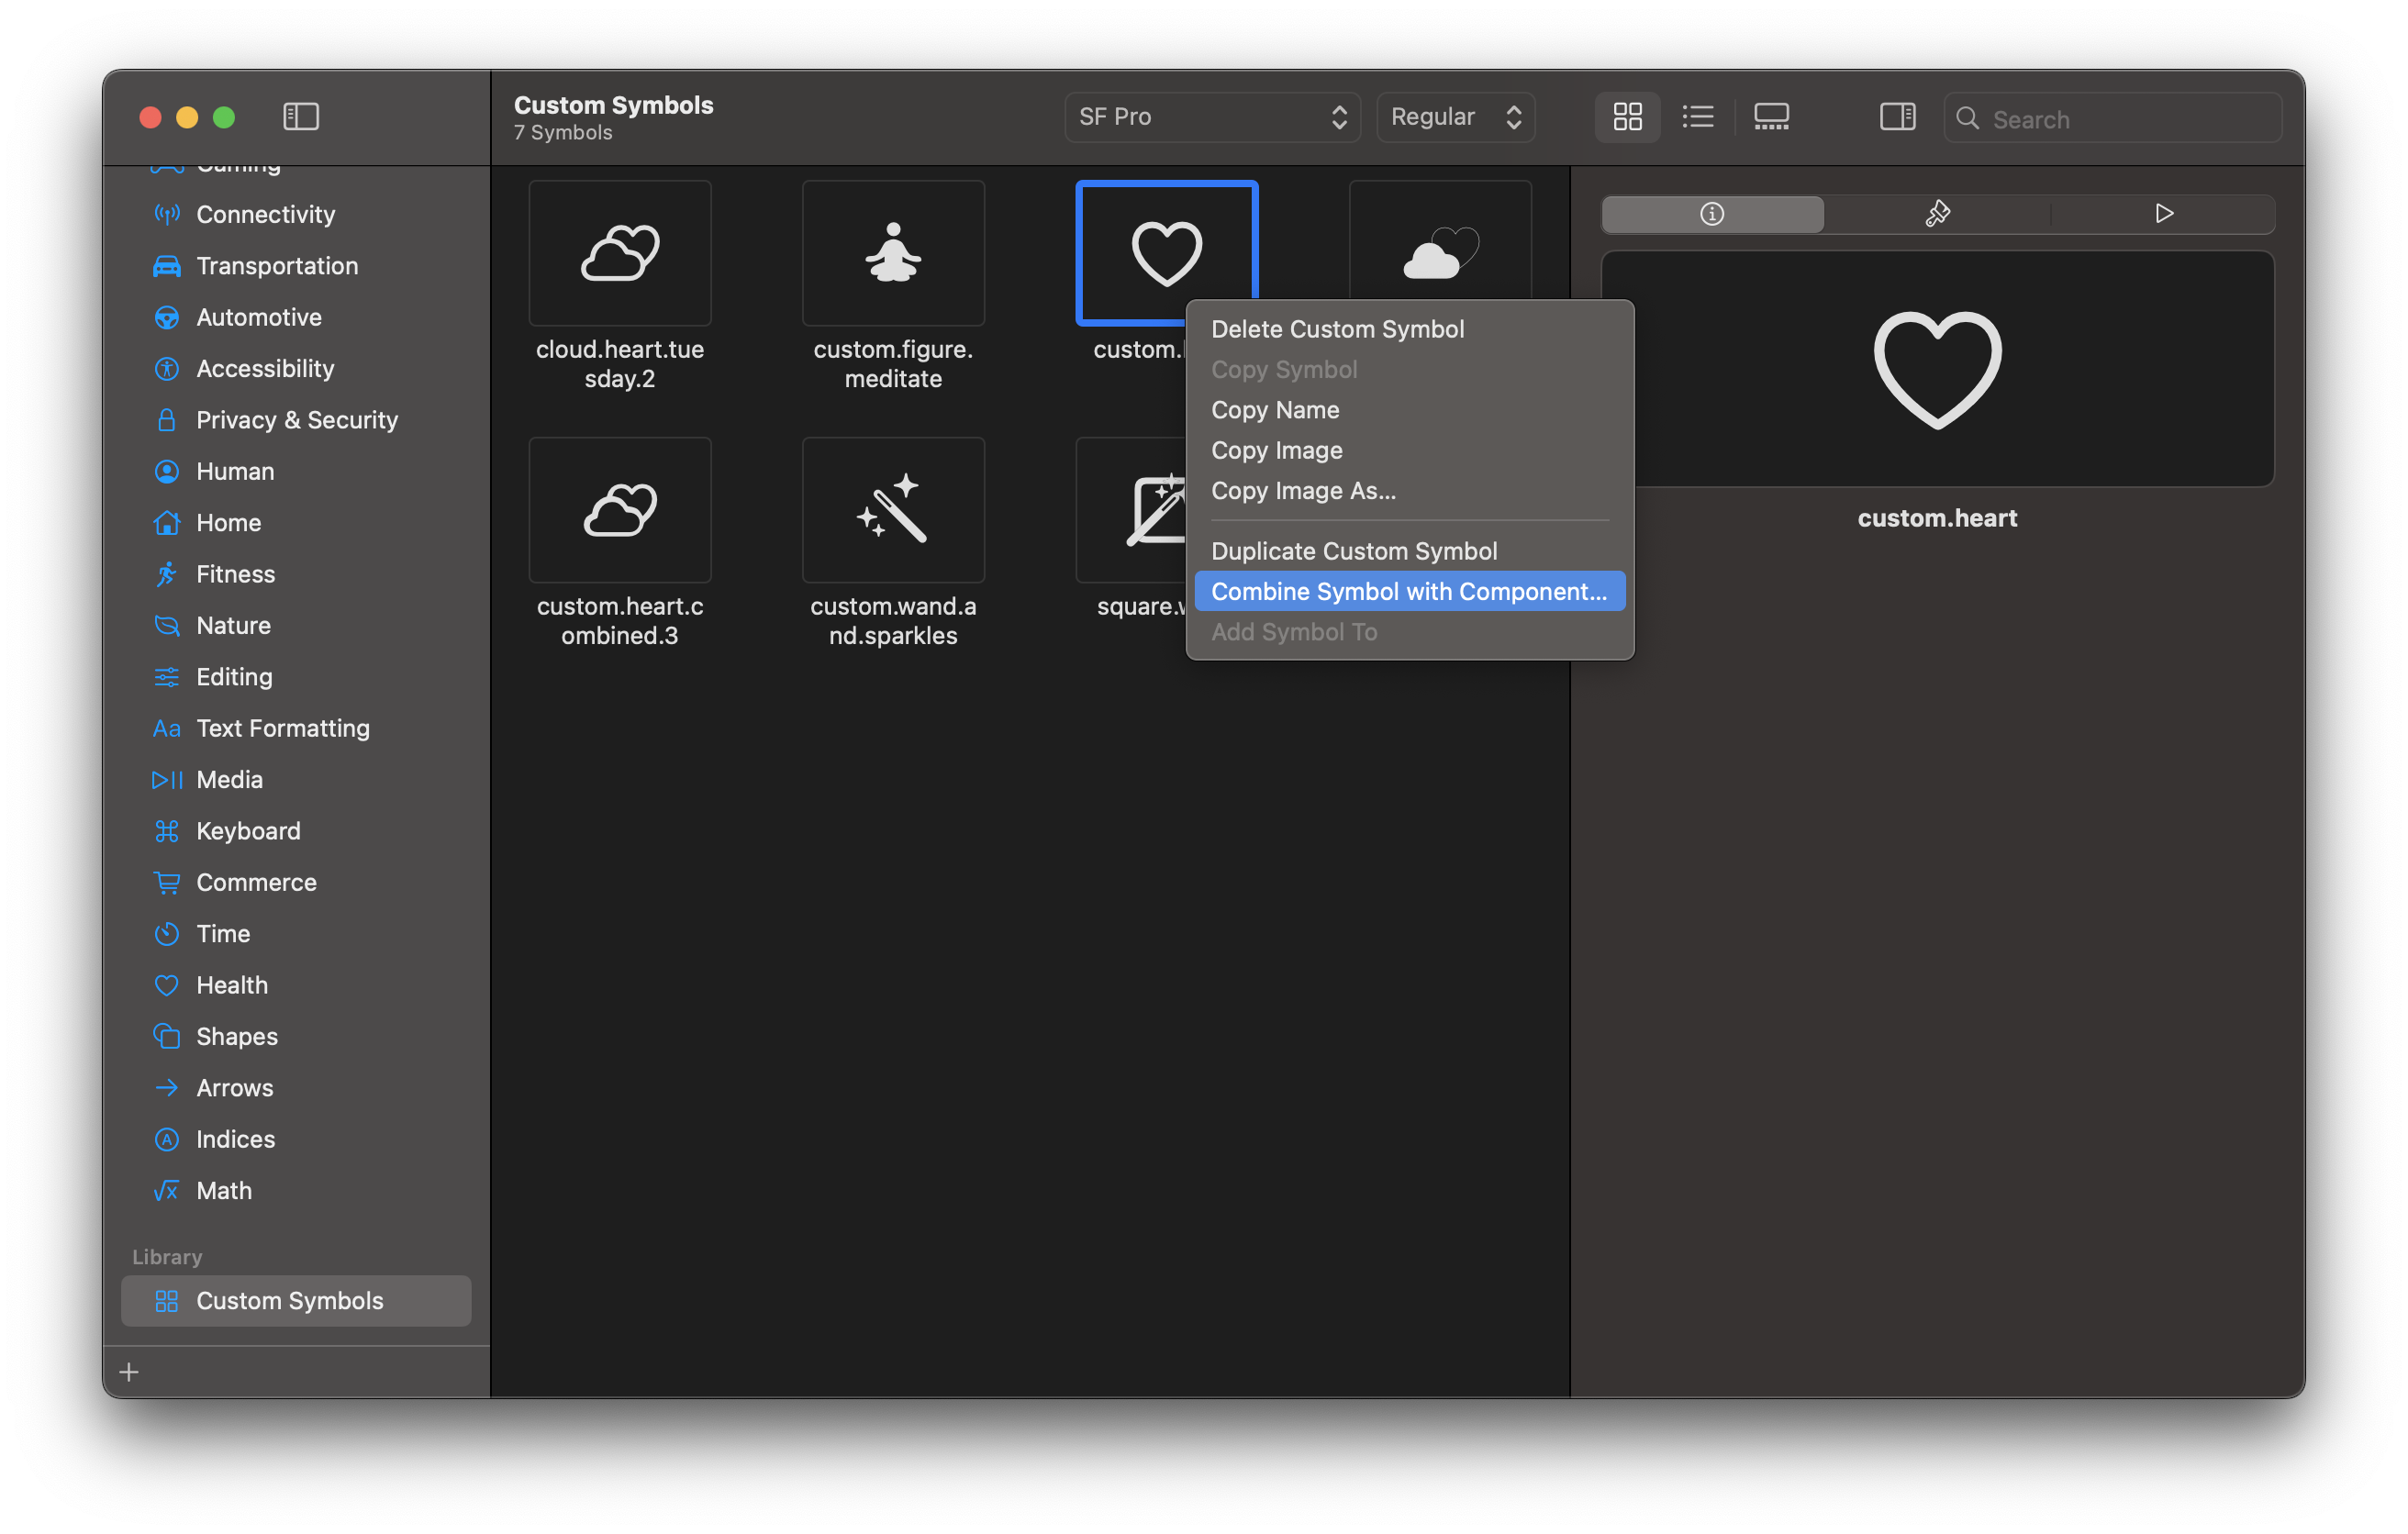Open the rendering inspector tab
Screen dimensions: 2408x1534
click(1937, 213)
